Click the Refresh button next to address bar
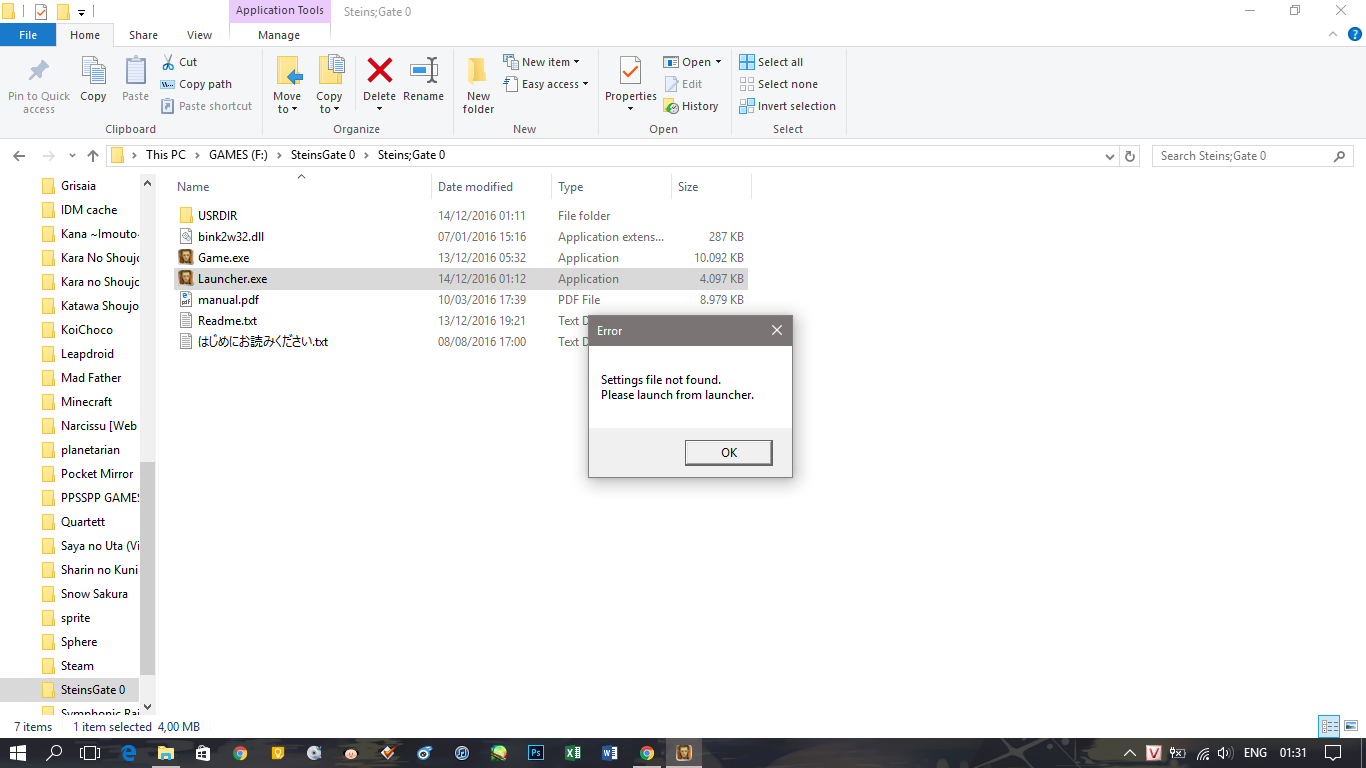The width and height of the screenshot is (1366, 768). [x=1131, y=156]
